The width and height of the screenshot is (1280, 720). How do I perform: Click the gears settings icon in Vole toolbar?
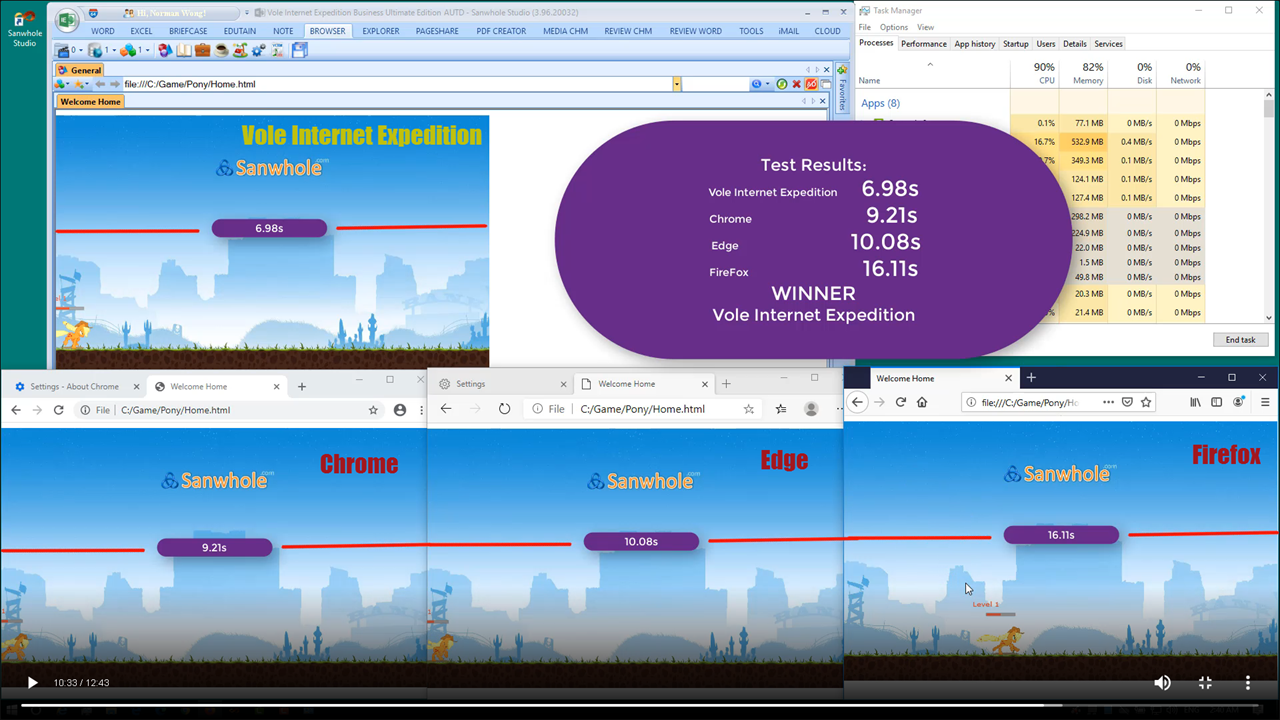[258, 50]
